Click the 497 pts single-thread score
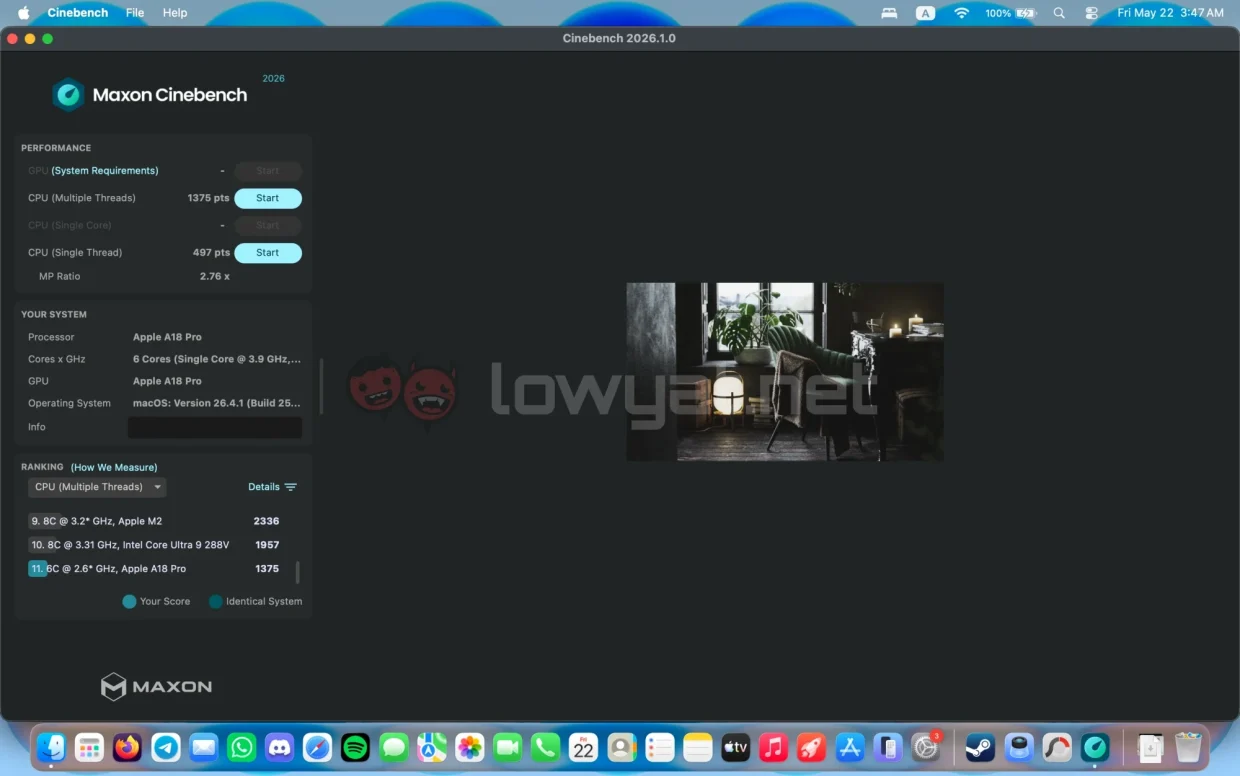Screen dimensions: 1240x776 [211, 253]
